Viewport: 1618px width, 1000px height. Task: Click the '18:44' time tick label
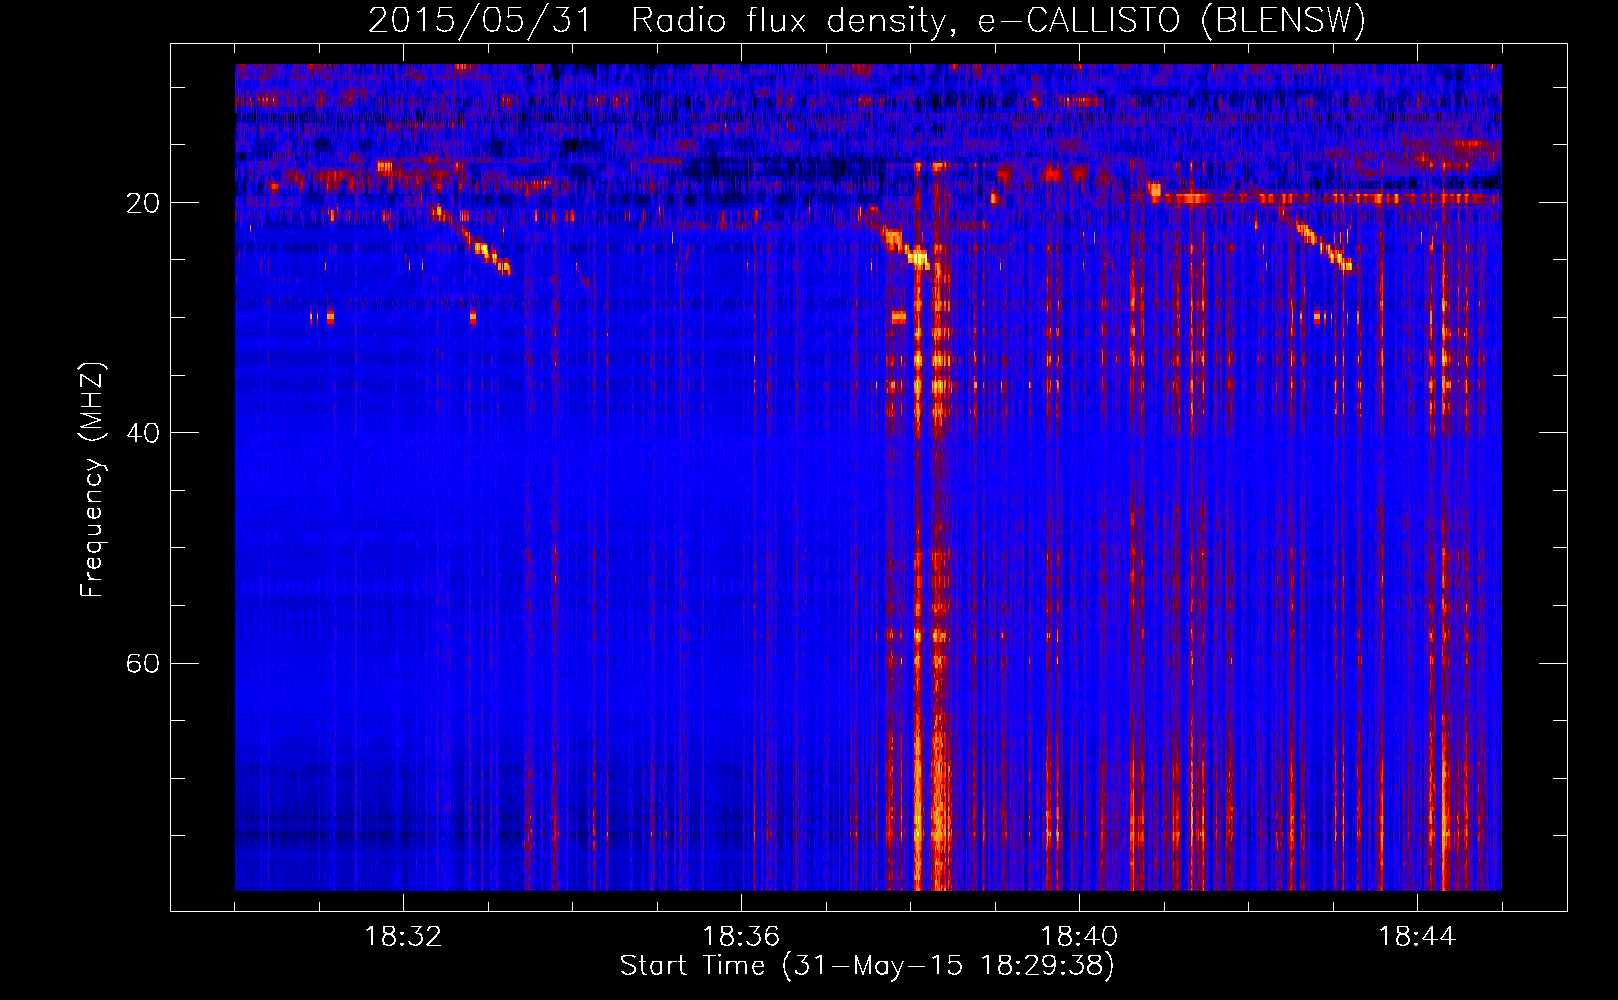click(1417, 937)
